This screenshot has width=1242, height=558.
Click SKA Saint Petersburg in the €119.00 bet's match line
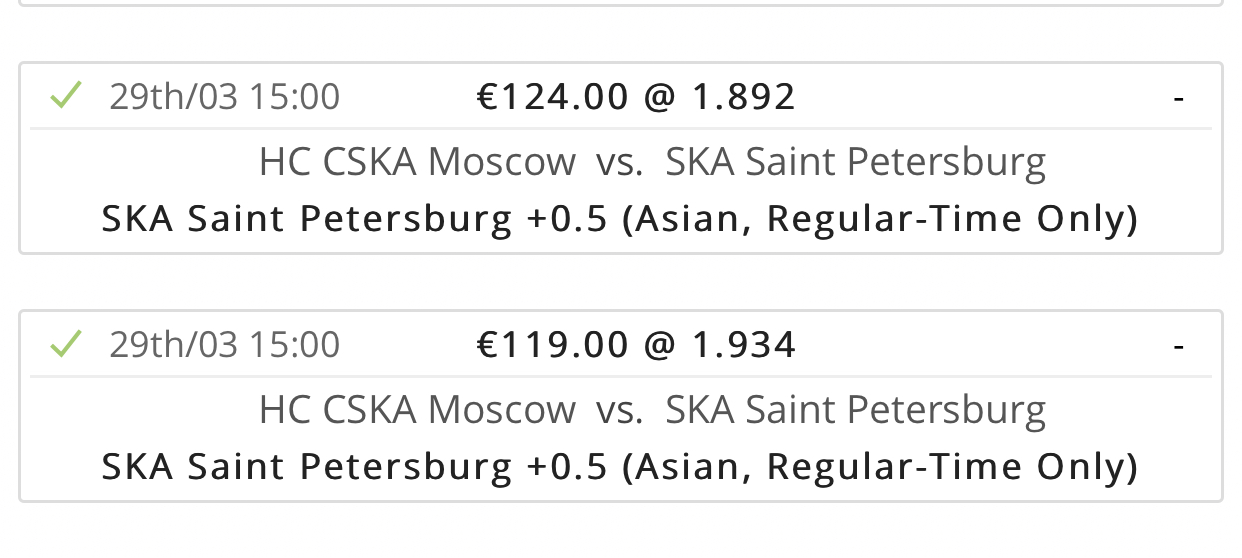pyautogui.click(x=856, y=409)
